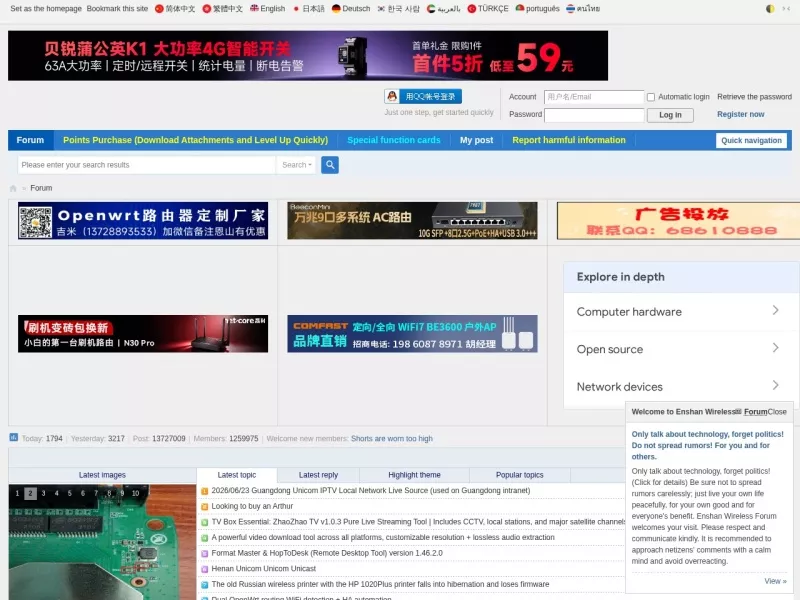Select slide 10 in latest images
Viewport: 800px width, 600px height.
pyautogui.click(x=135, y=493)
